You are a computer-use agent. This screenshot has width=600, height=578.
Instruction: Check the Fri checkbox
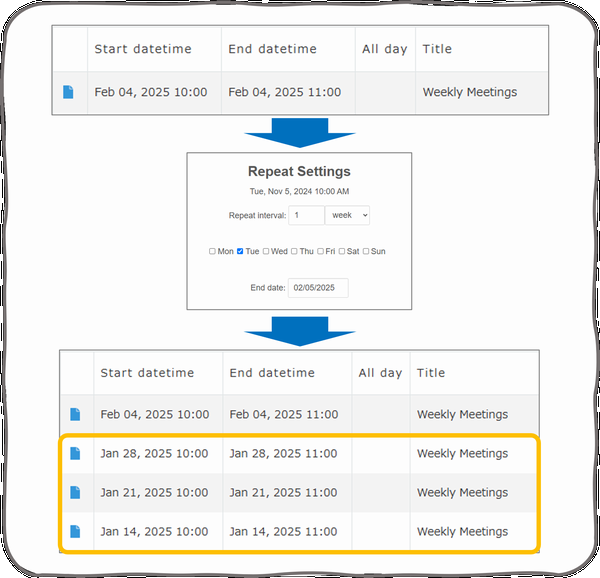(320, 251)
